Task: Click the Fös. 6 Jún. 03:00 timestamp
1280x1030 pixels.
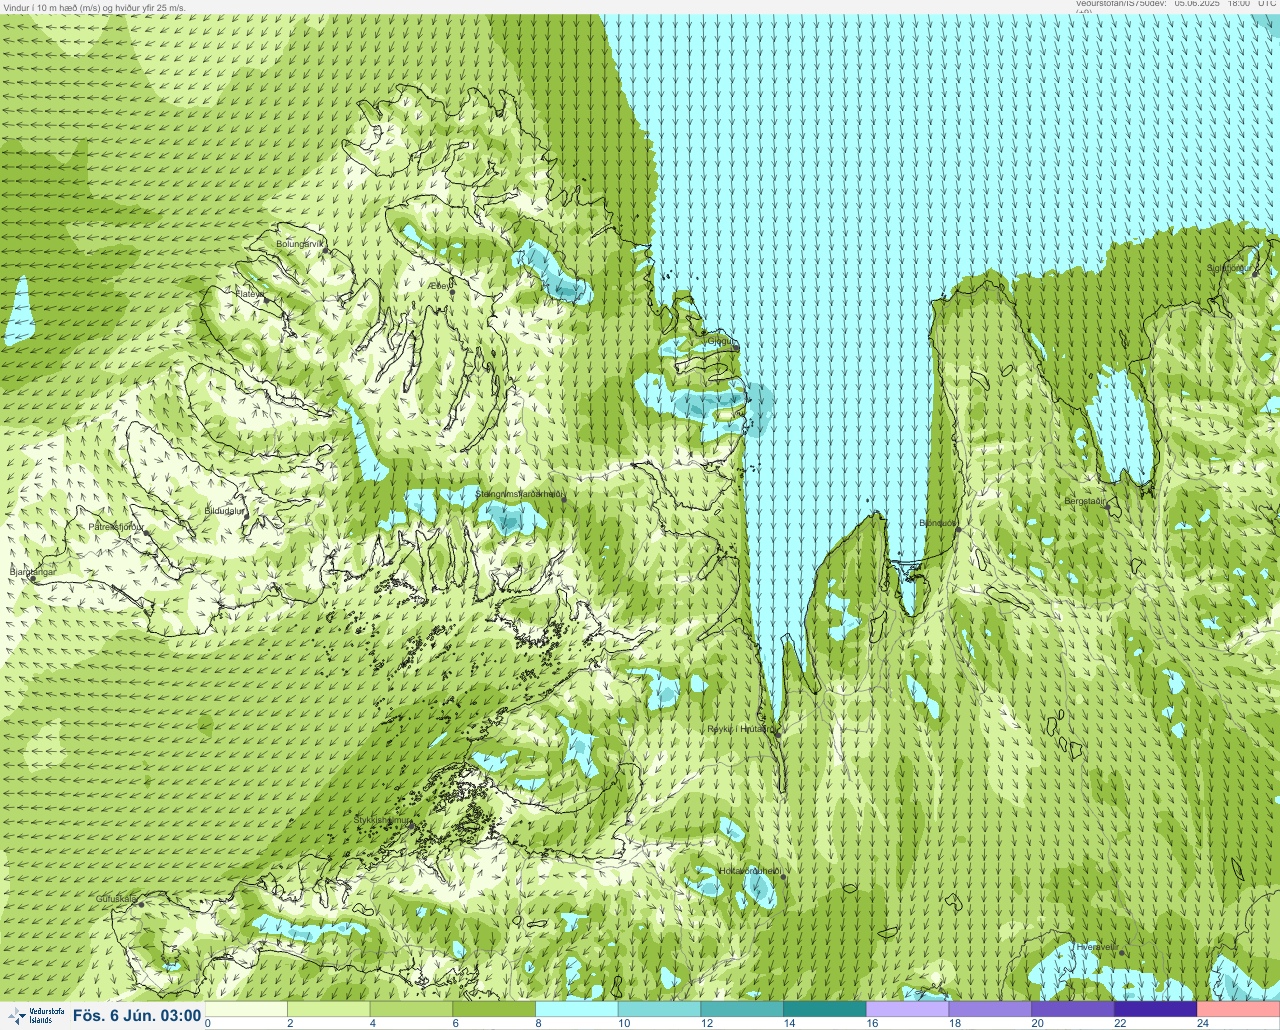Action: [137, 1015]
